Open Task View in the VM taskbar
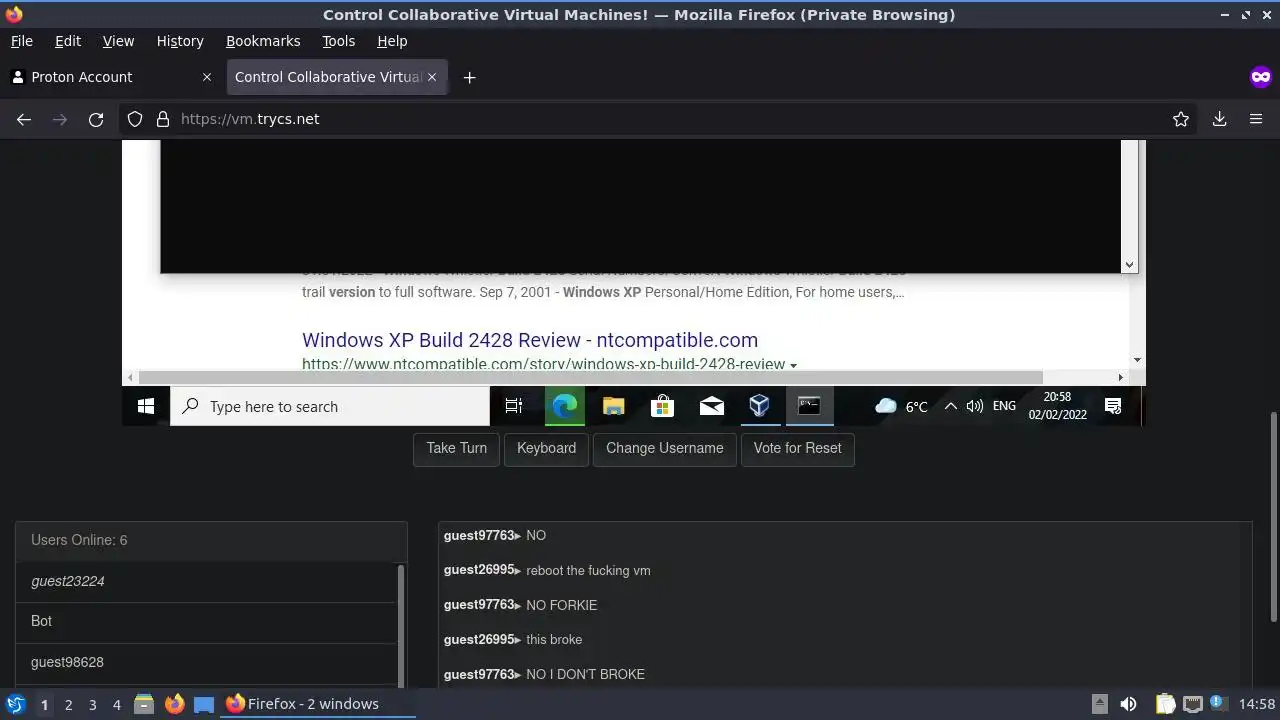Screen dimensions: 1280x720 (x=514, y=406)
